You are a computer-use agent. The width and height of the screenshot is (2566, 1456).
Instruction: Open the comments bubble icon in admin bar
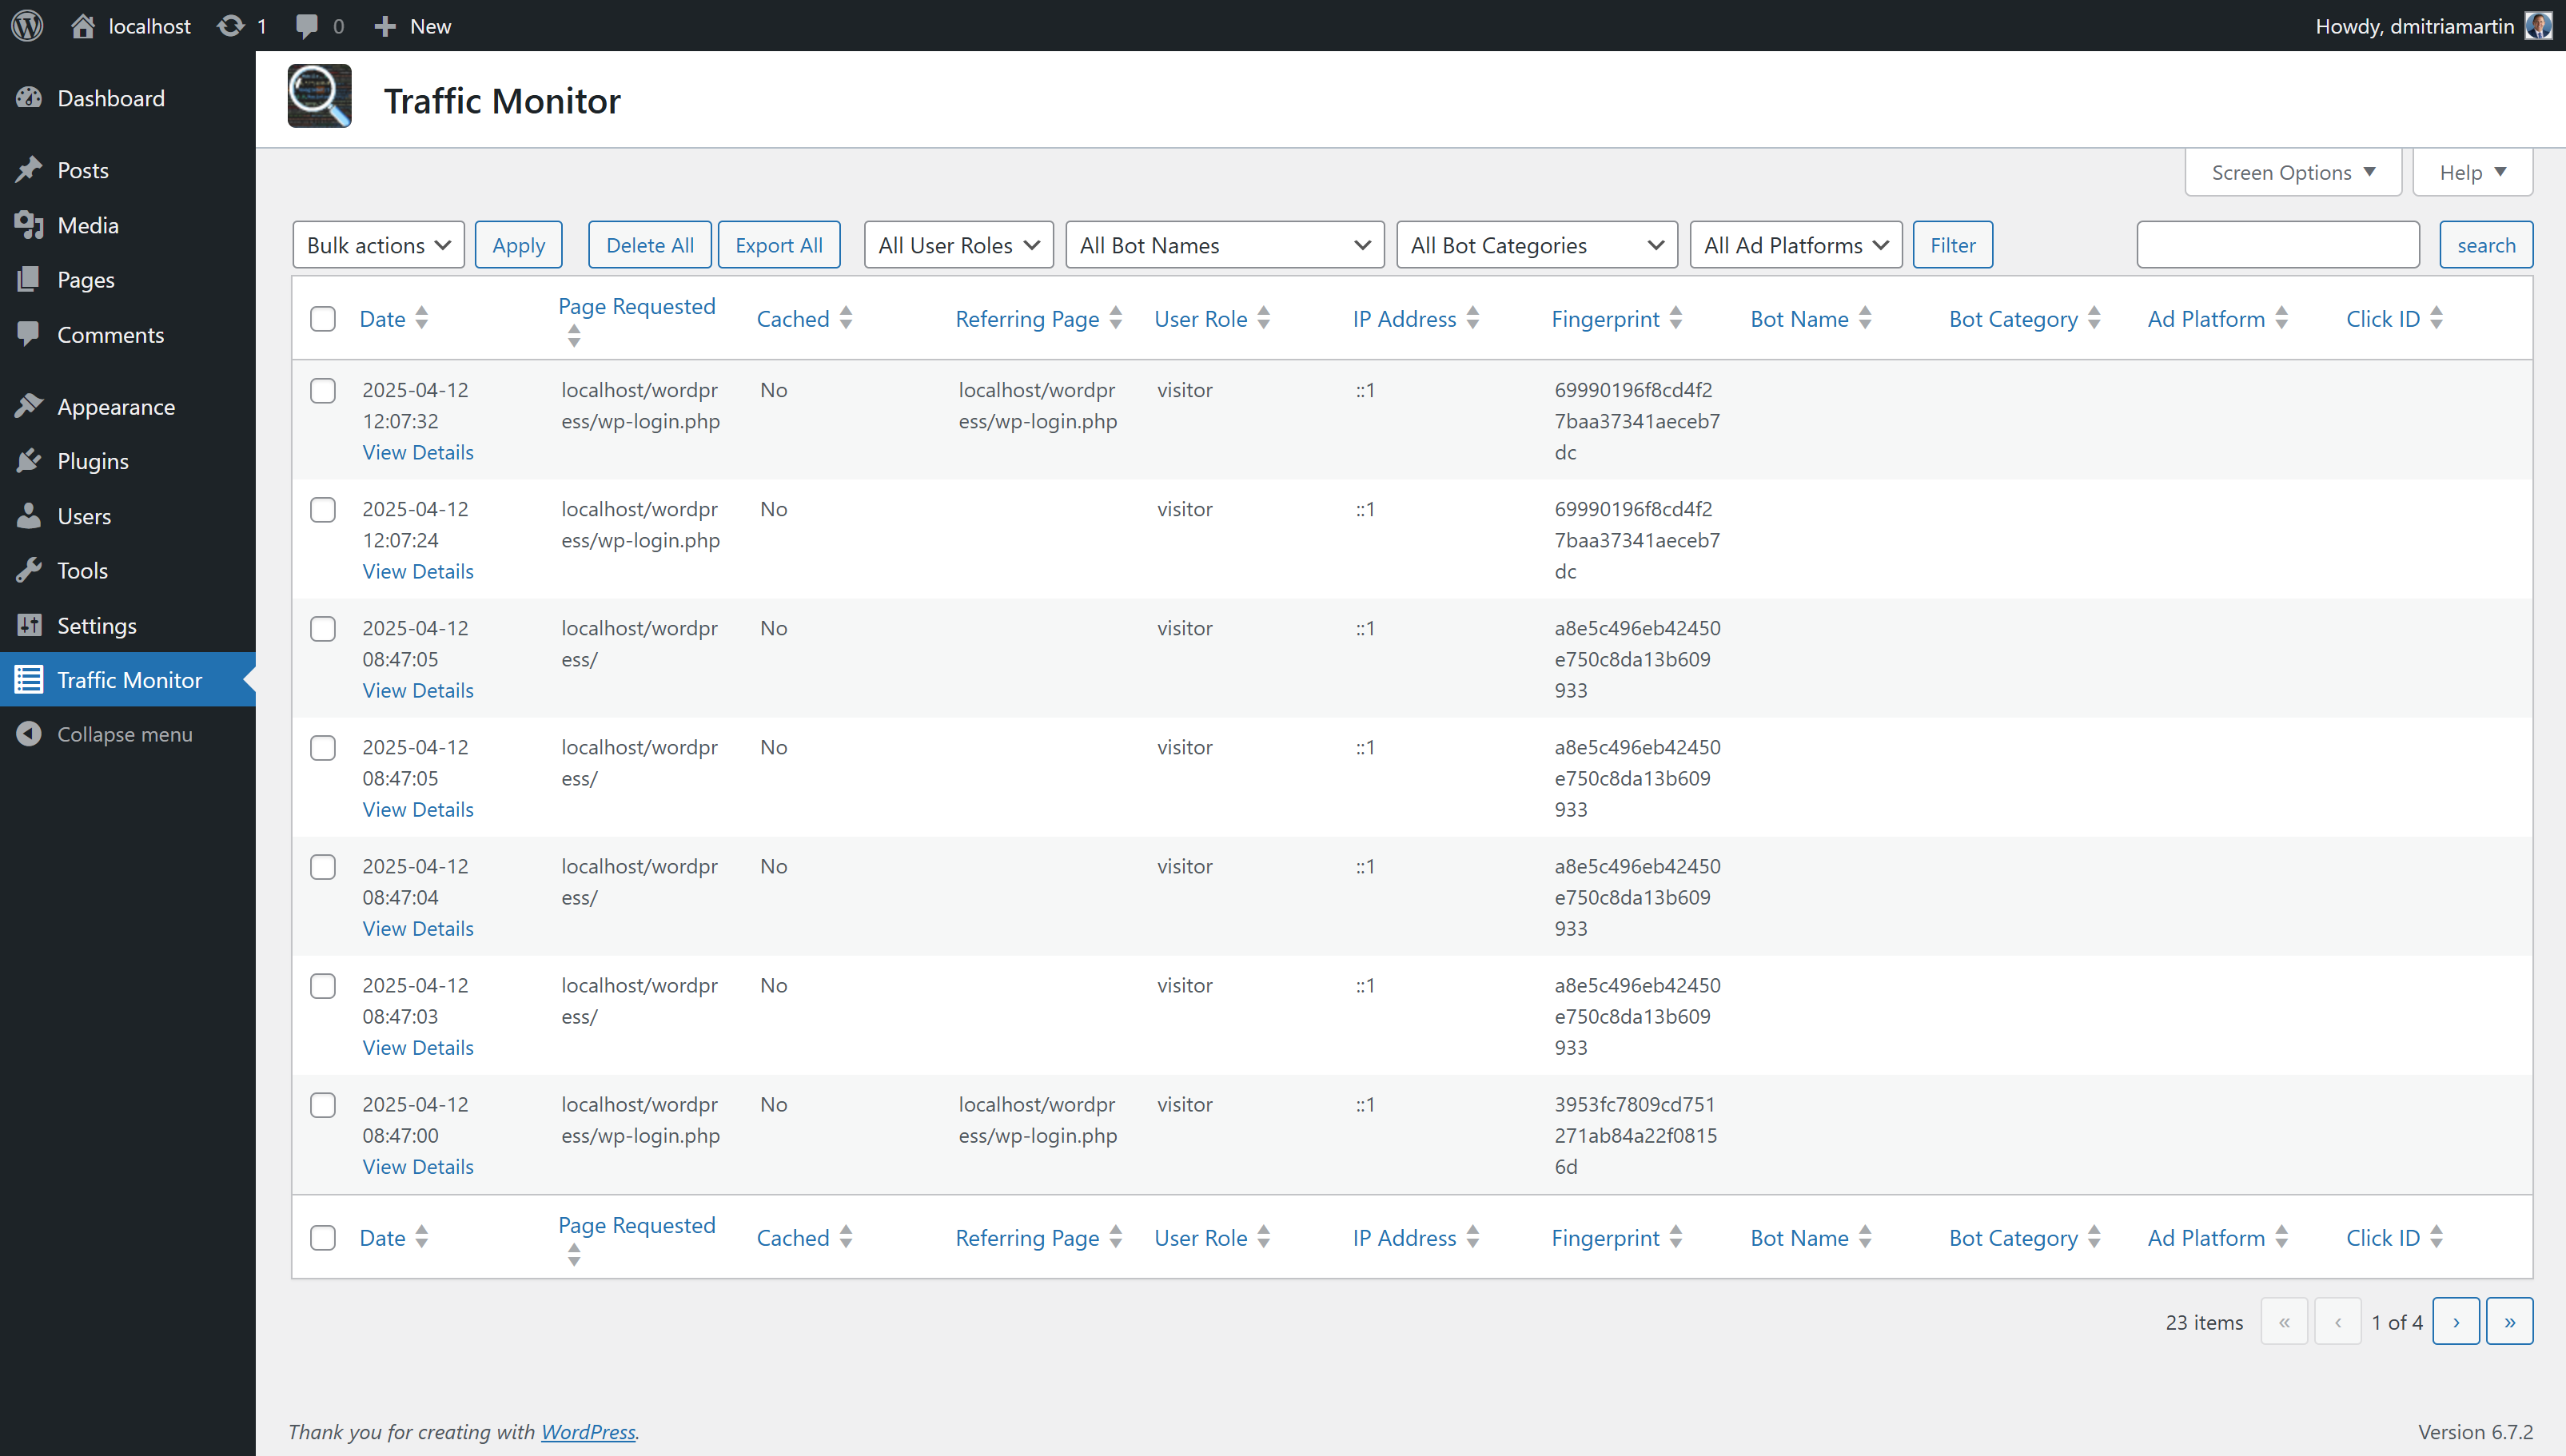307,26
